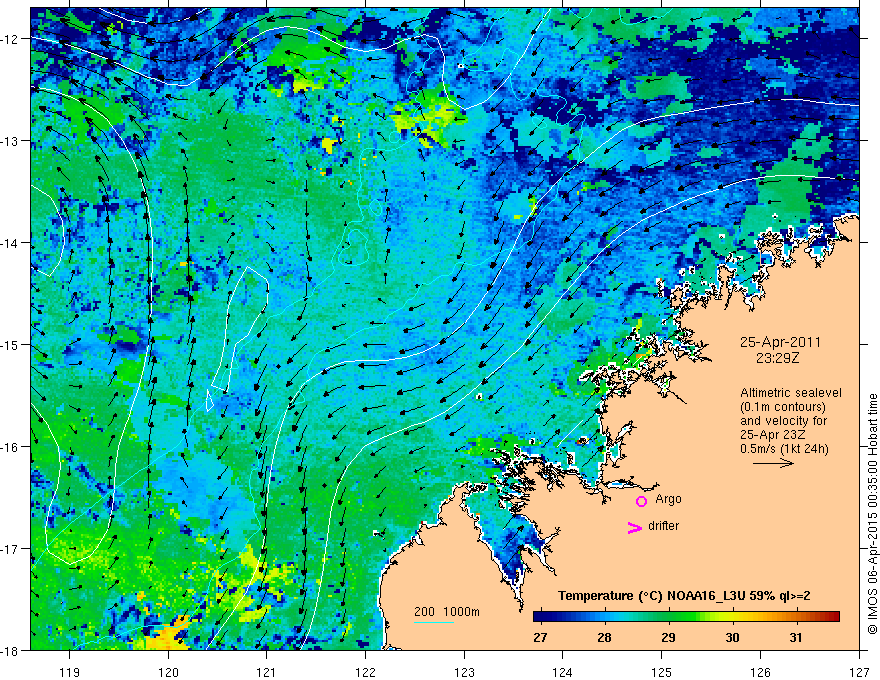The width and height of the screenshot is (880, 680).
Task: Click the '25-Apr 23Z' legend line
Action: 773,435
